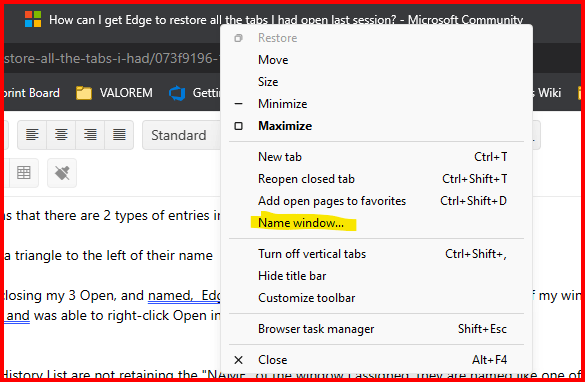Apply right text alignment
The height and width of the screenshot is (382, 585).
[x=90, y=135]
